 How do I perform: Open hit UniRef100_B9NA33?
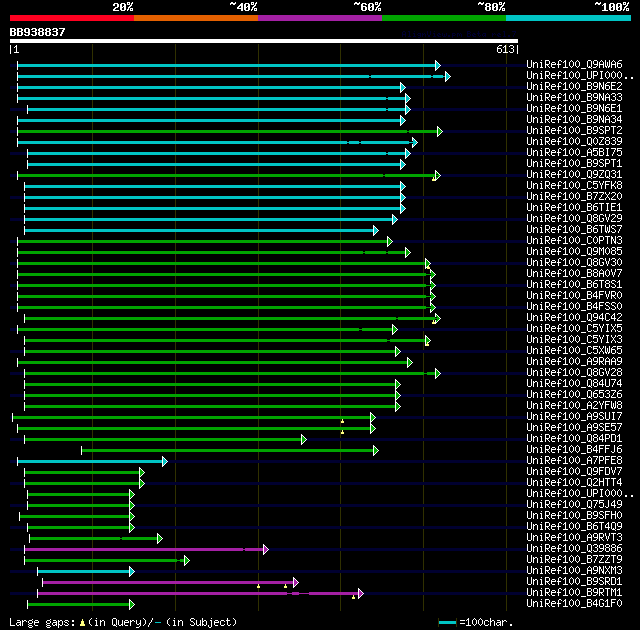coord(574,97)
